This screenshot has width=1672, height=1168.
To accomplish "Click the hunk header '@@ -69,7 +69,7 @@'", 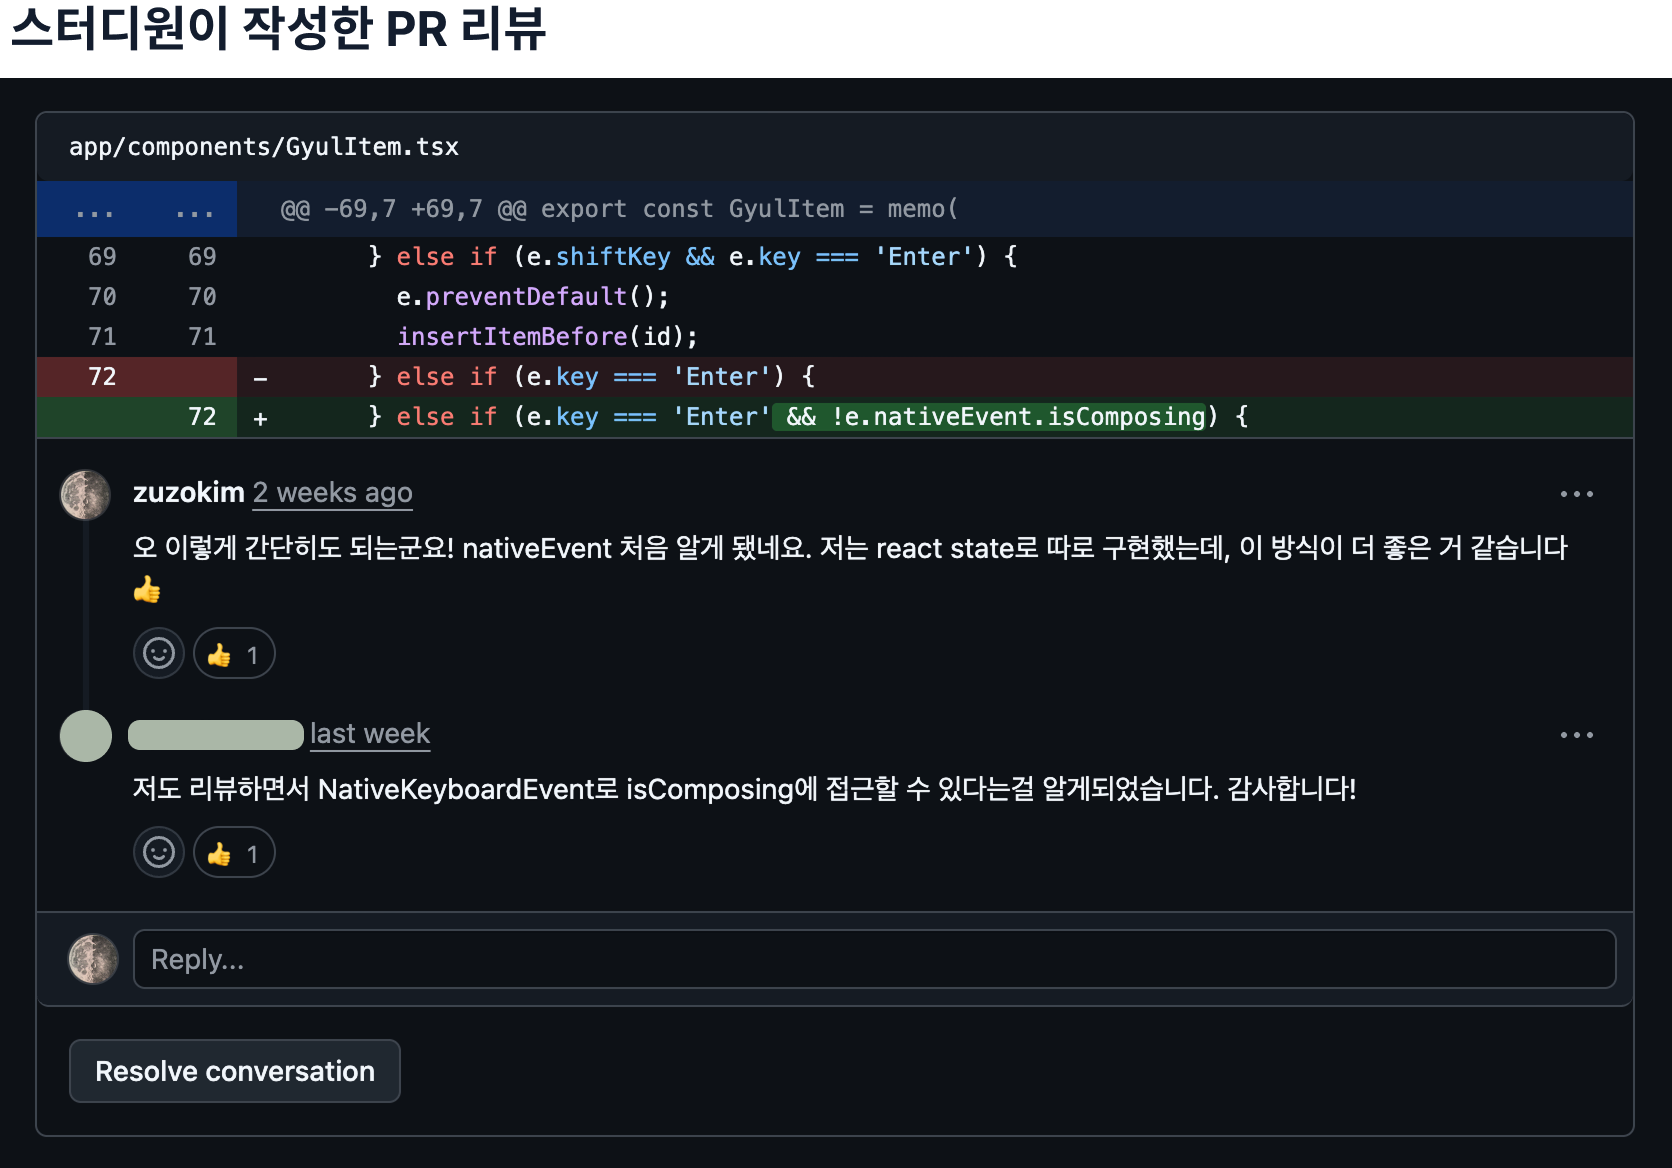I will pos(403,210).
